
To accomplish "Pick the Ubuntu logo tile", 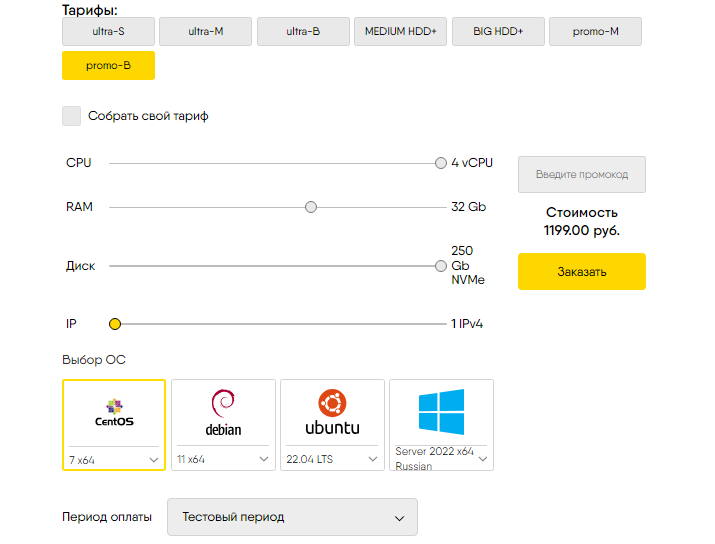I will pyautogui.click(x=332, y=412).
